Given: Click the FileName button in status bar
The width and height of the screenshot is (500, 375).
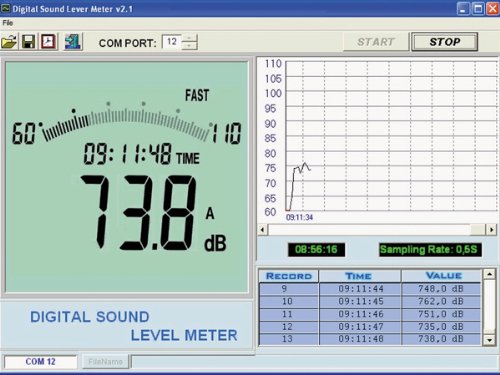Looking at the screenshot, I should pyautogui.click(x=105, y=362).
